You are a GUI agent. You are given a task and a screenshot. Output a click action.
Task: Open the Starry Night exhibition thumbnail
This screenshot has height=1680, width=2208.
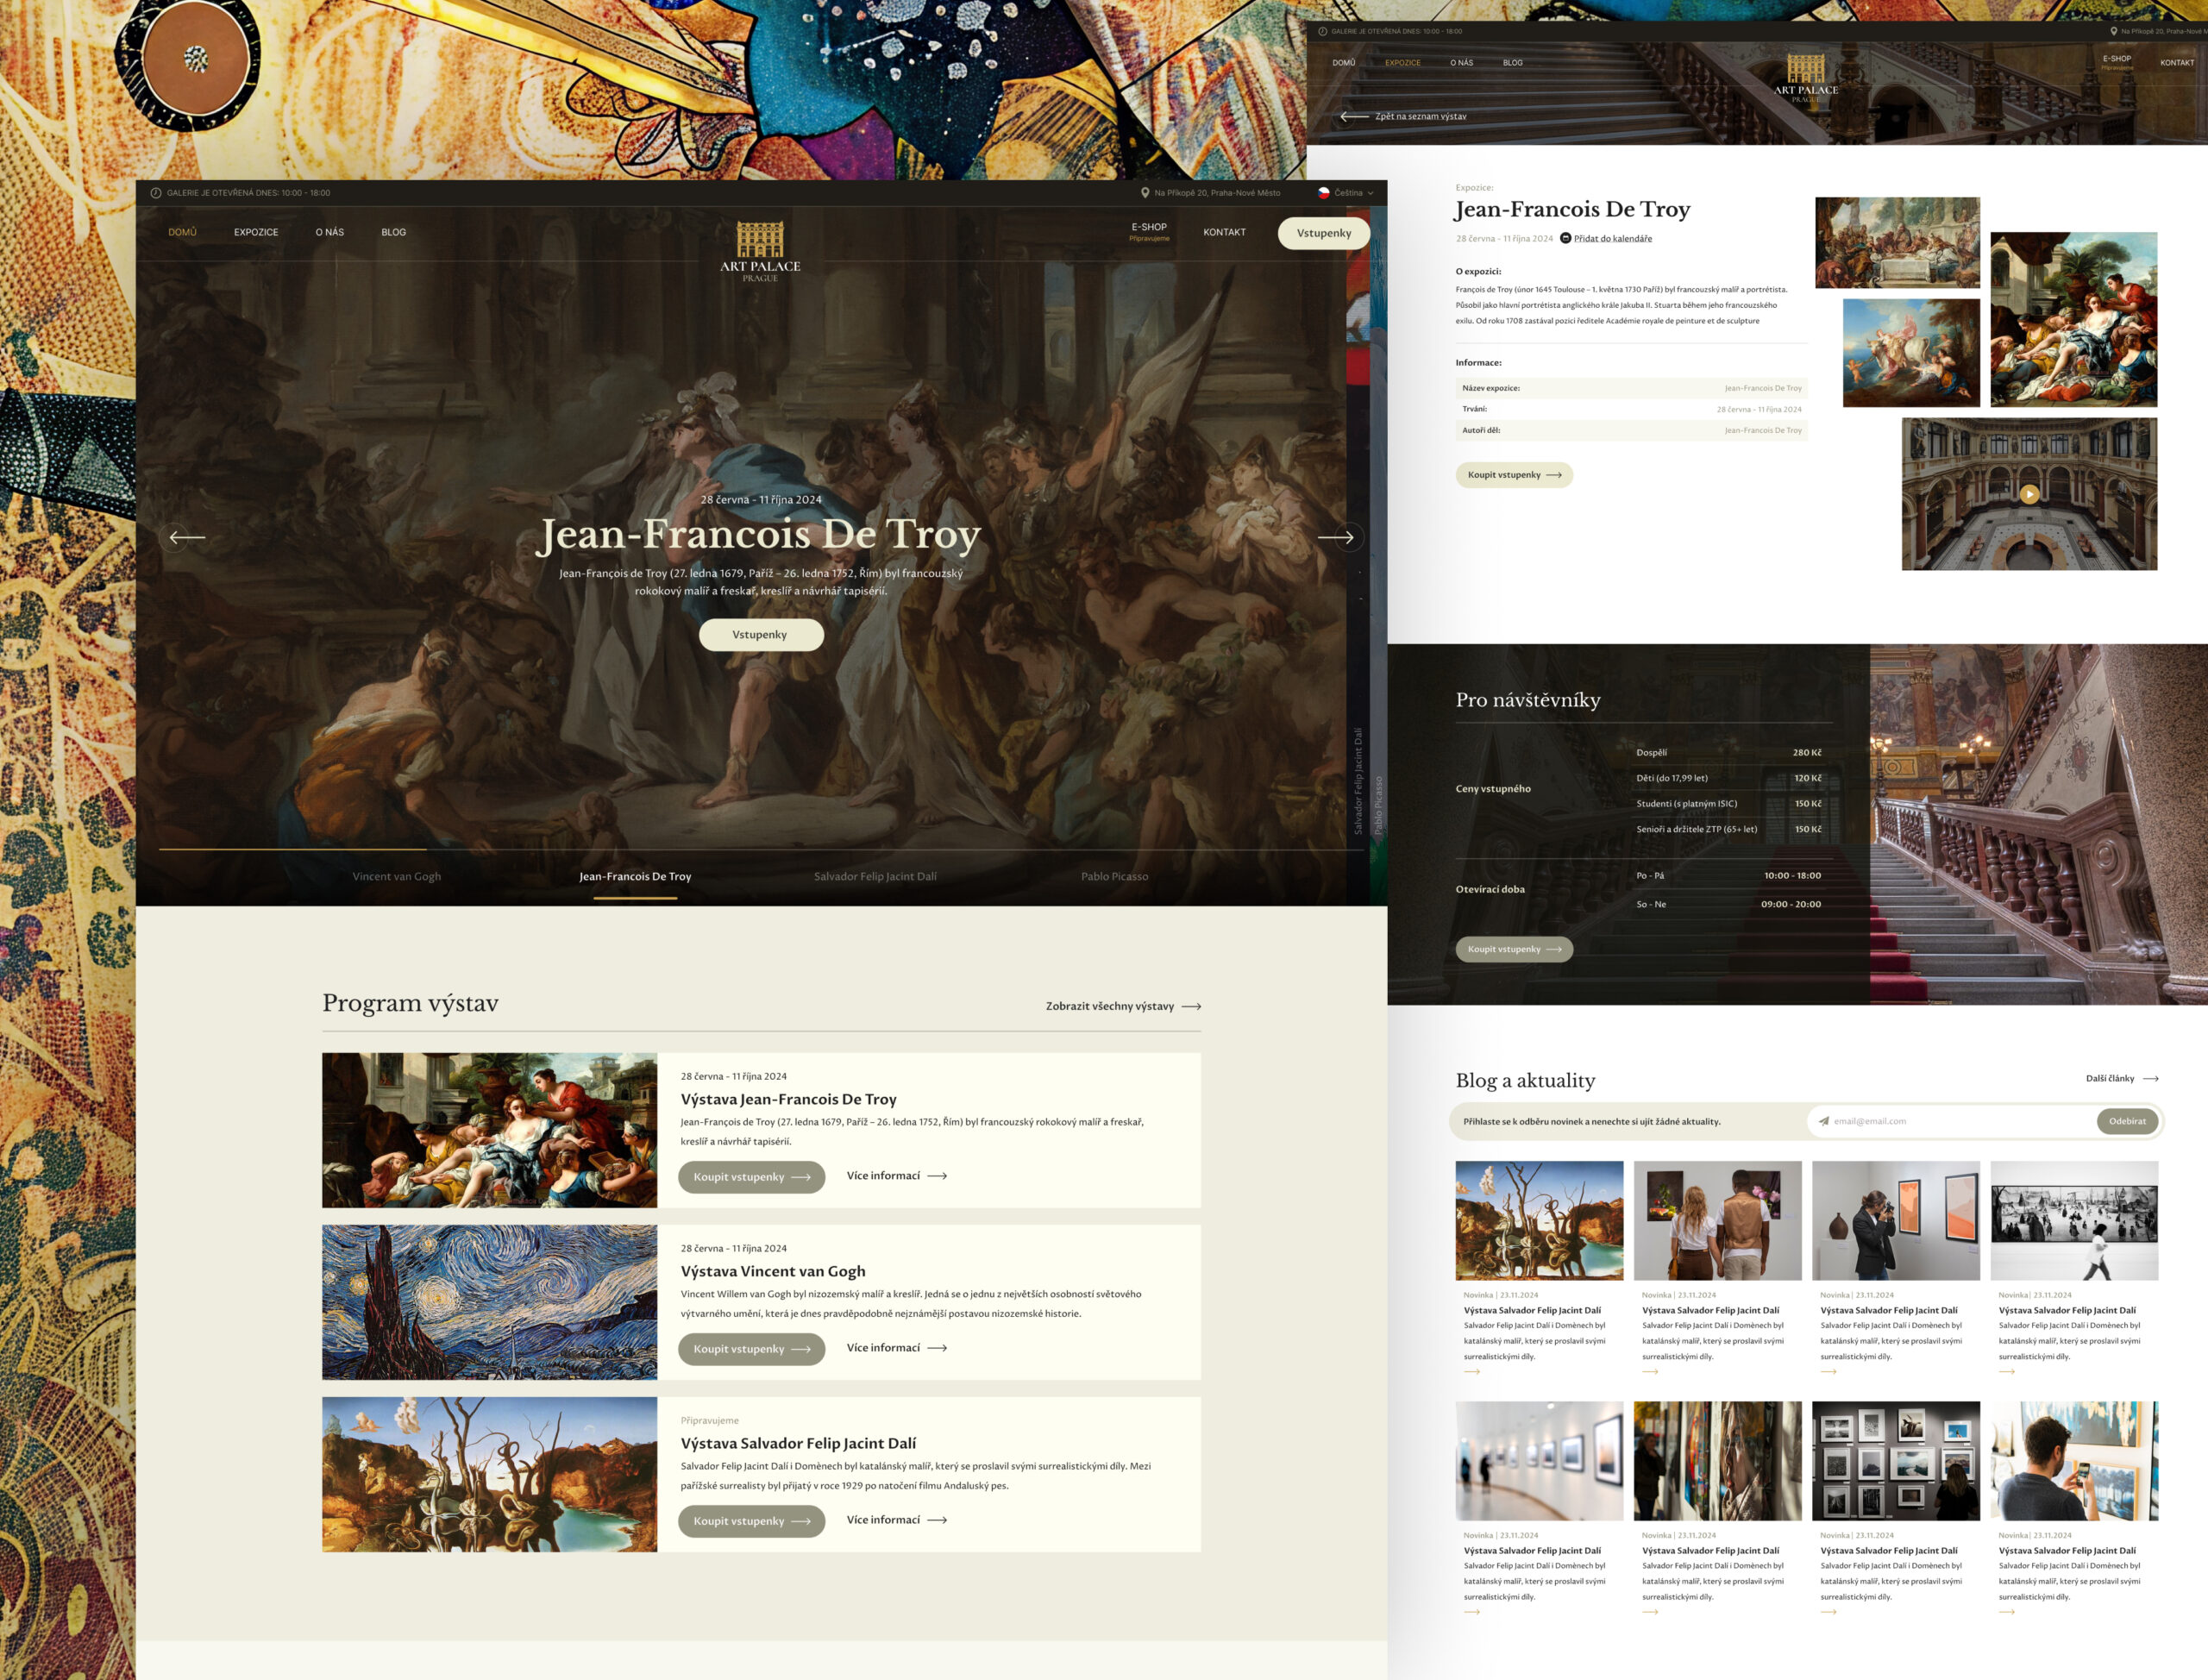click(x=489, y=1302)
